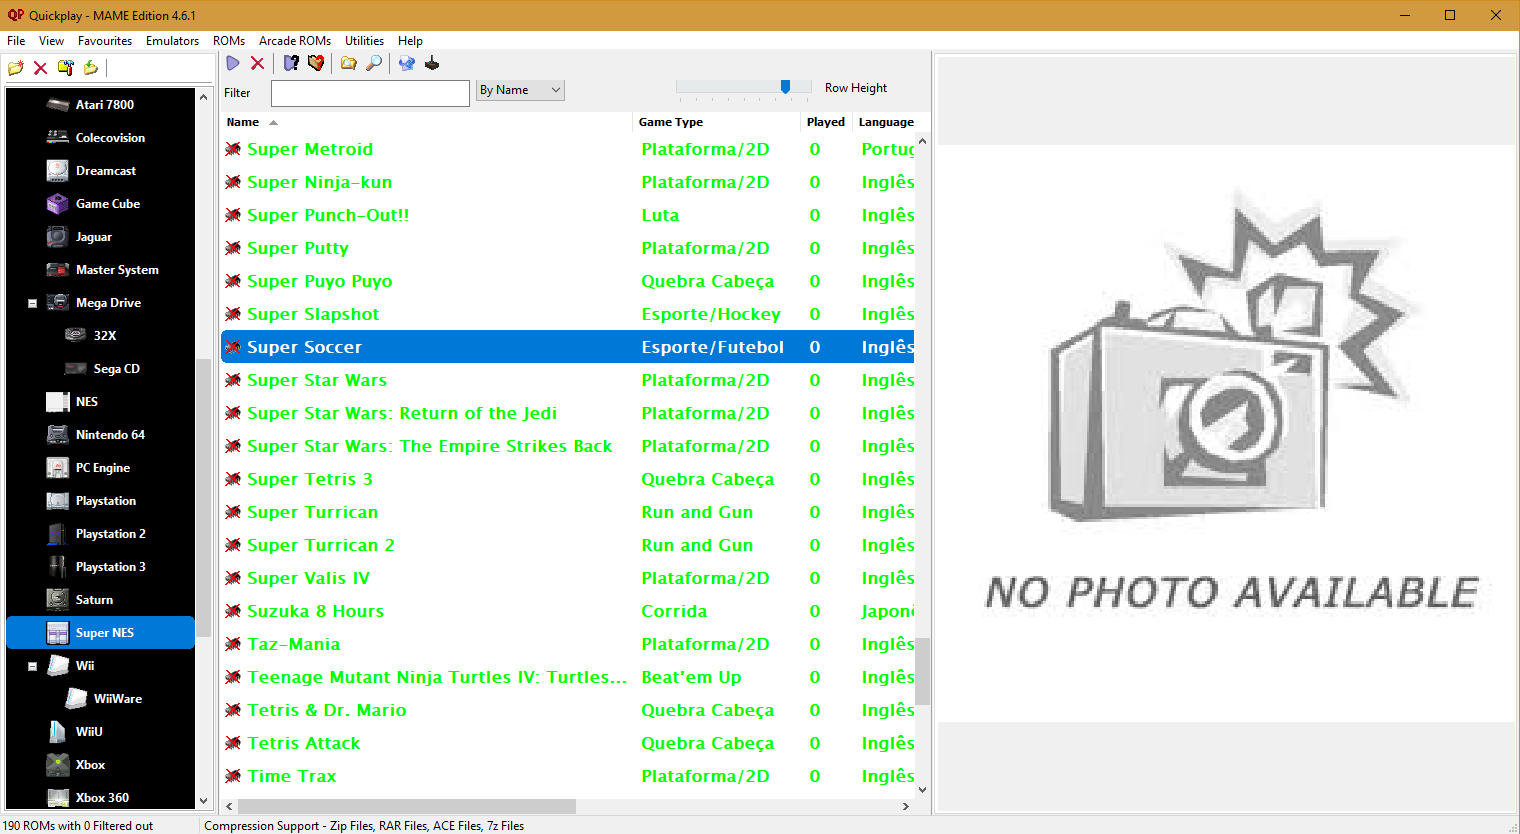Sort by the Name column header
This screenshot has height=834, width=1520.
427,122
